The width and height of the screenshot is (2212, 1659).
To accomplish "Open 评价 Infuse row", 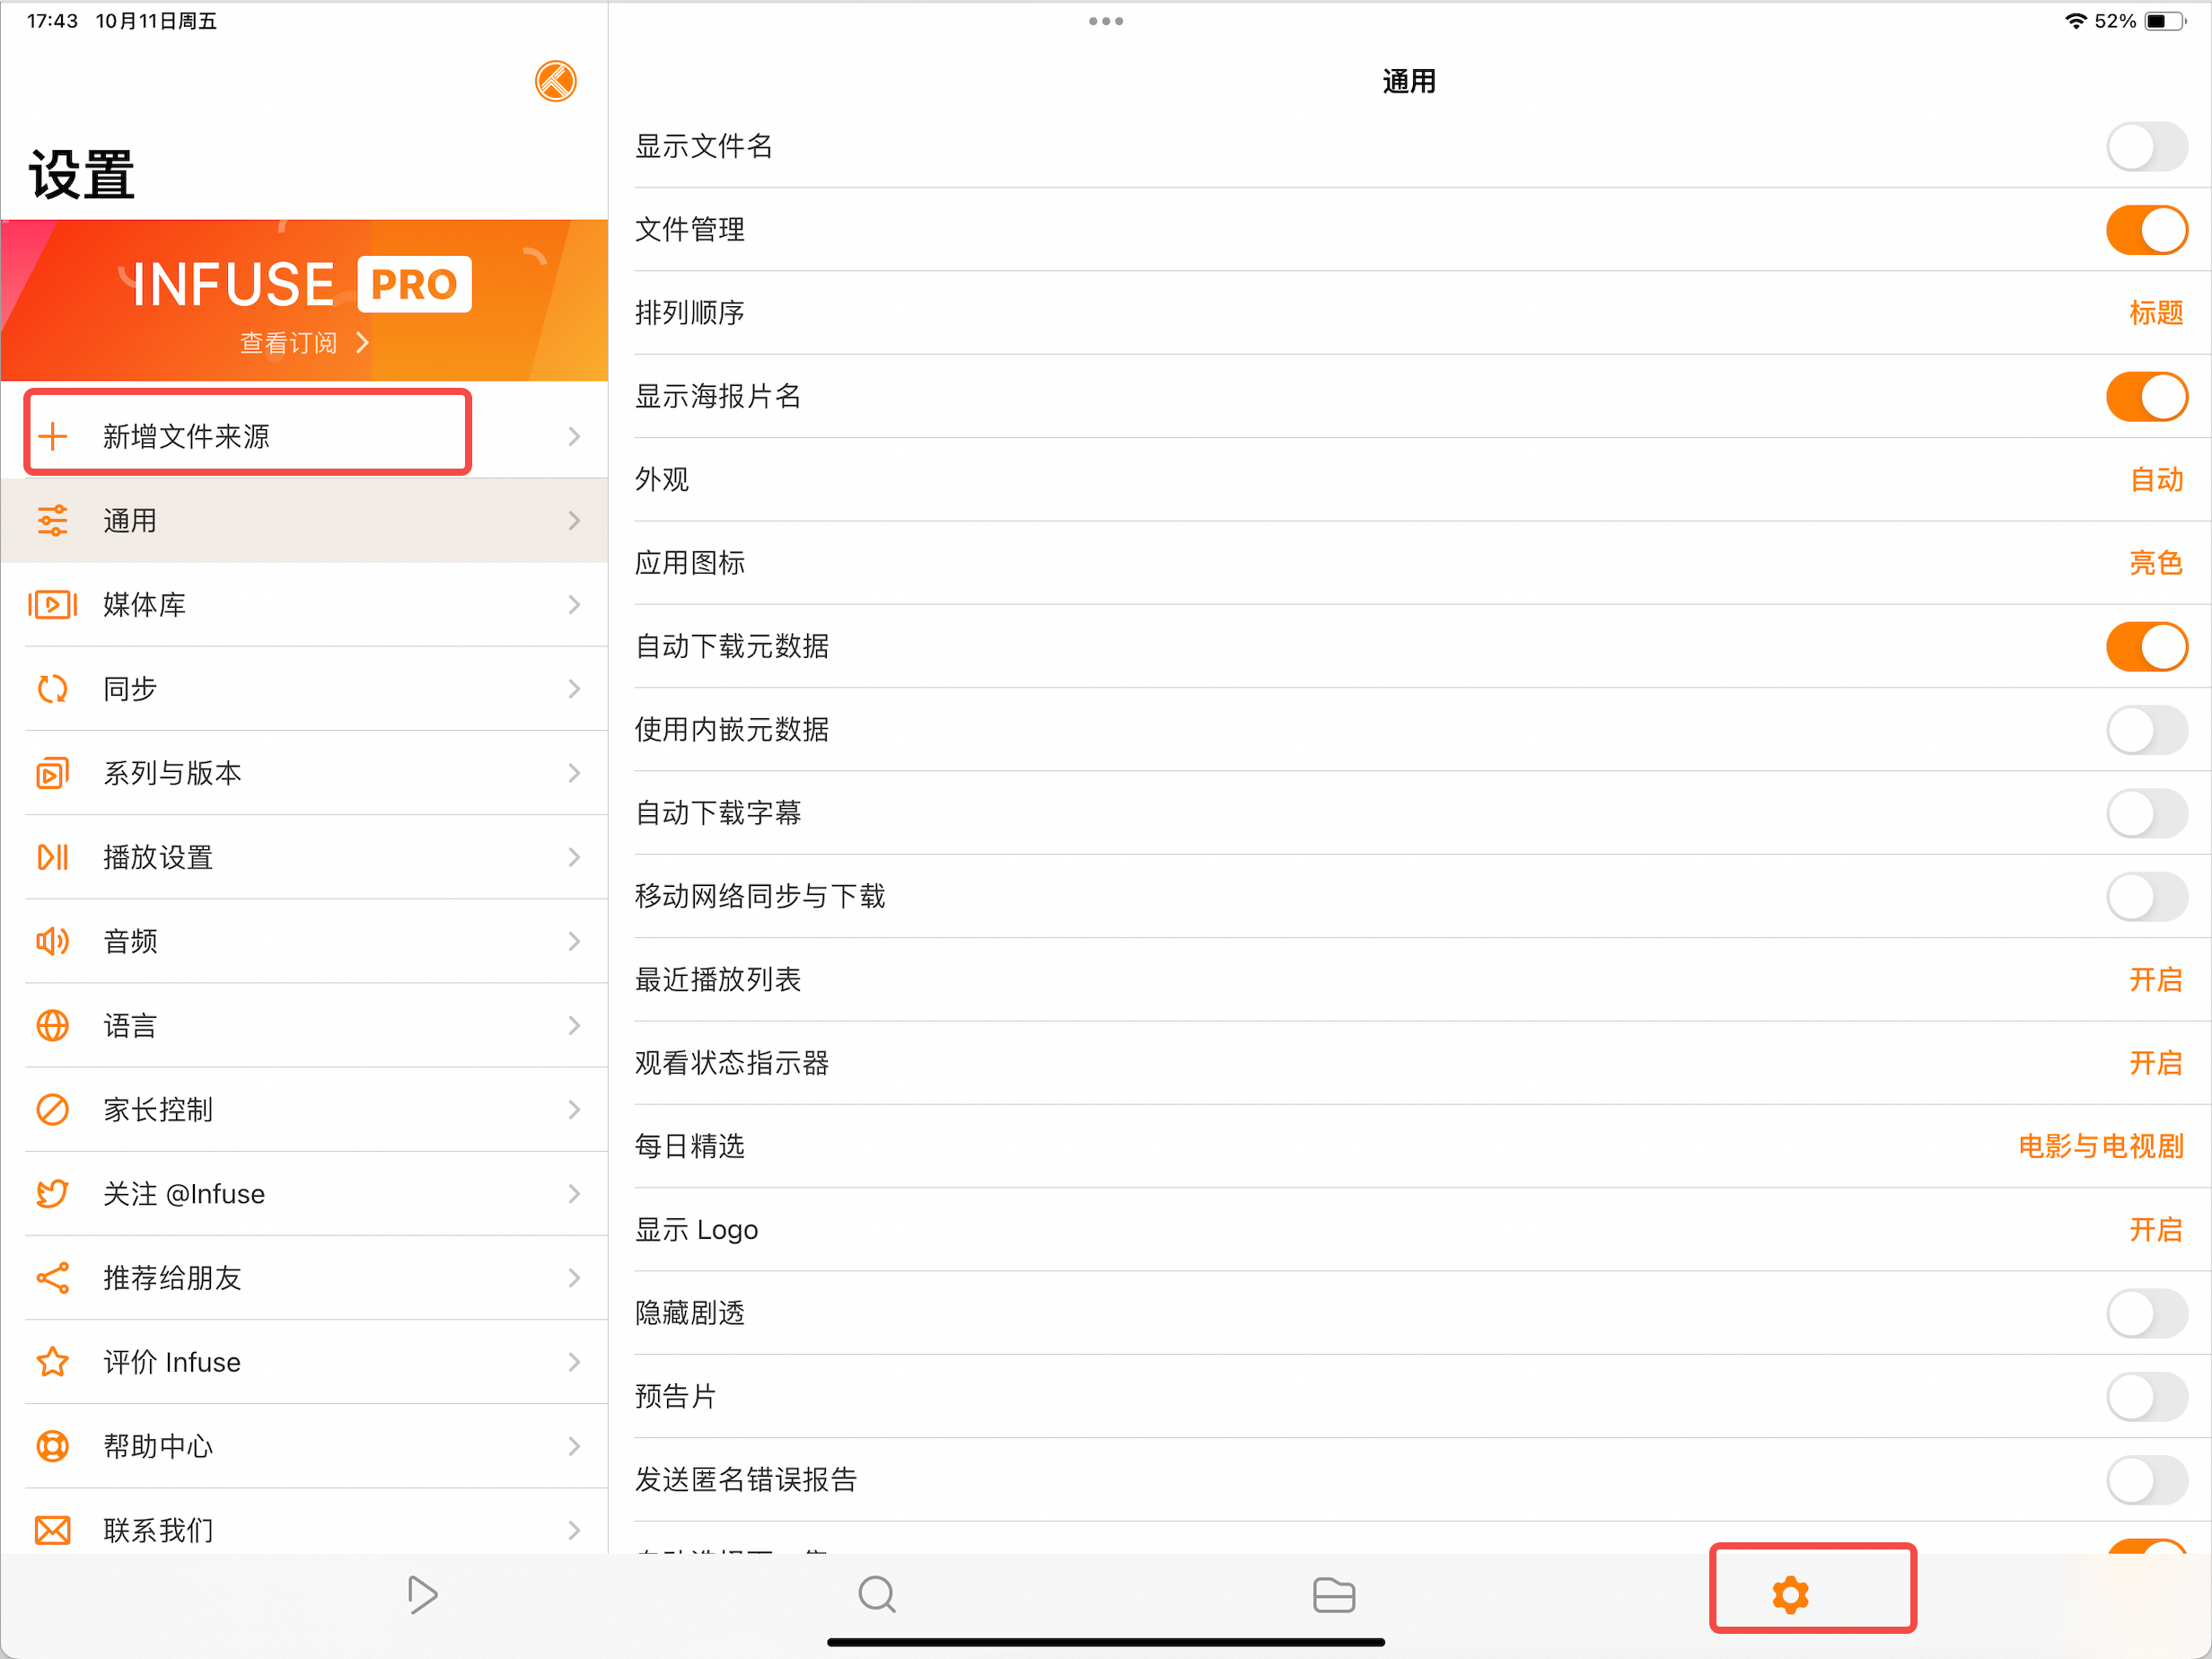I will pyautogui.click(x=304, y=1361).
